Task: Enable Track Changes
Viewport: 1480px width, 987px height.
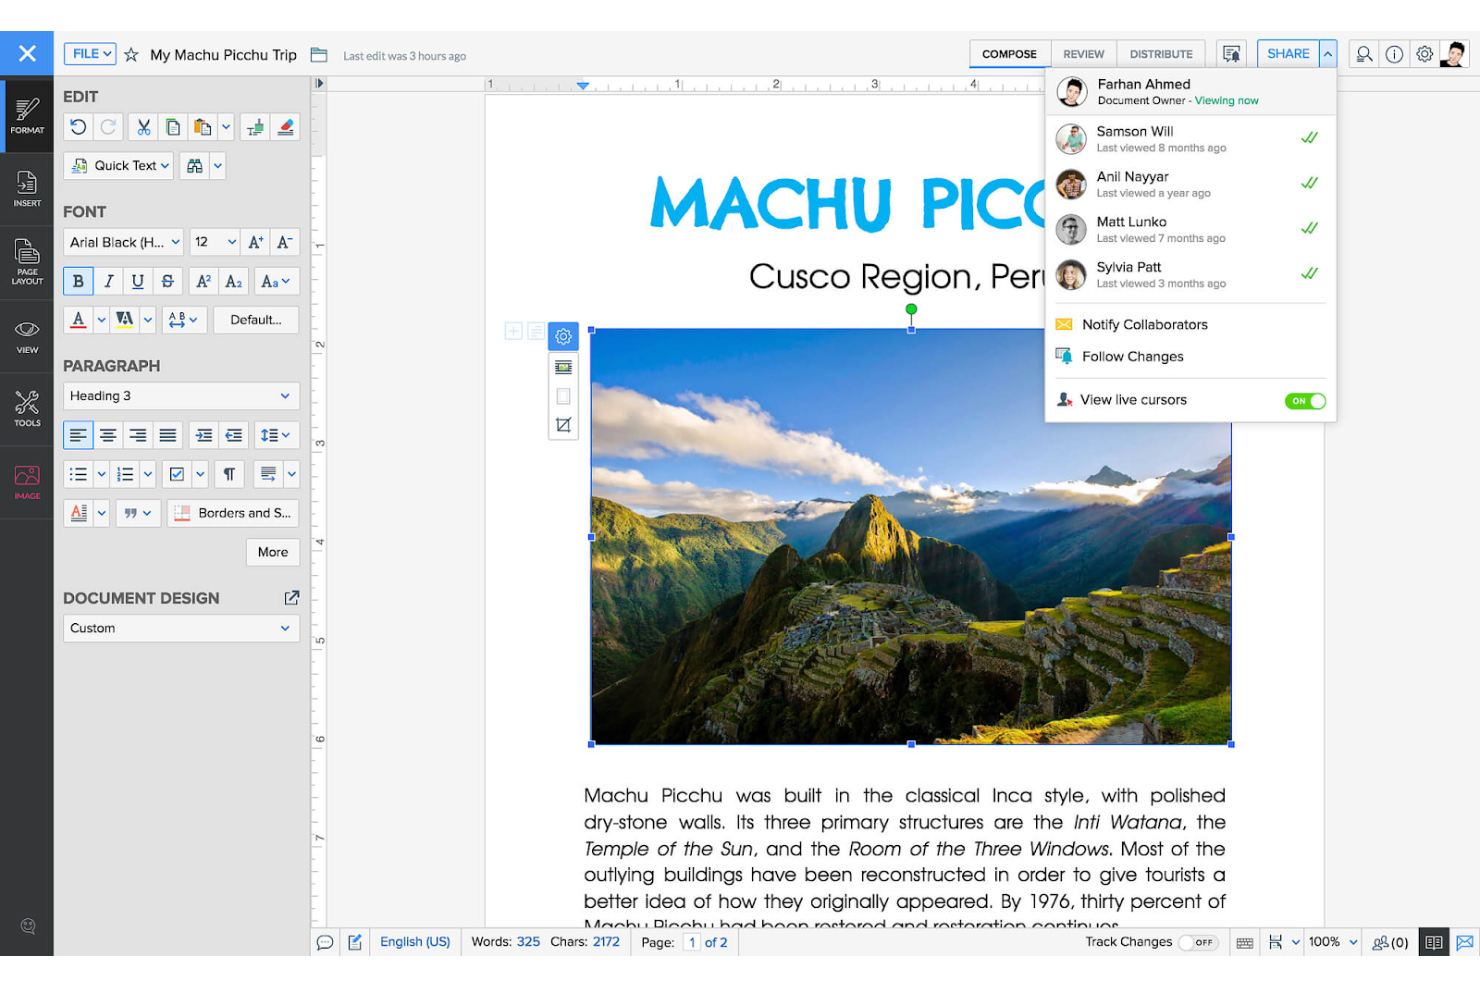Action: coord(1200,941)
